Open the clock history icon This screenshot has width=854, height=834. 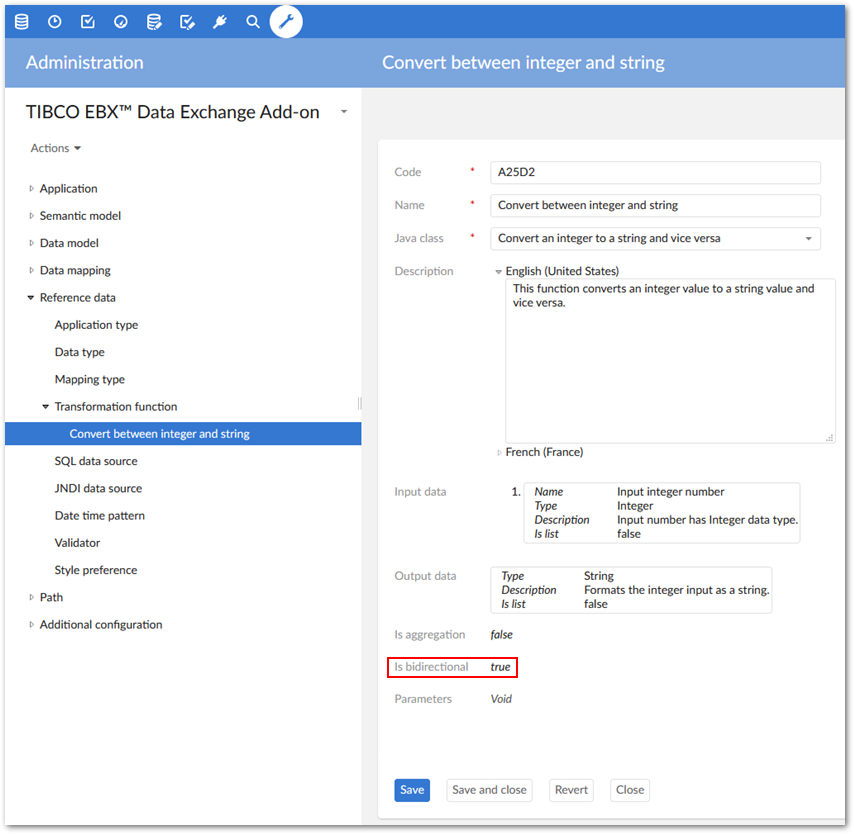coord(54,21)
